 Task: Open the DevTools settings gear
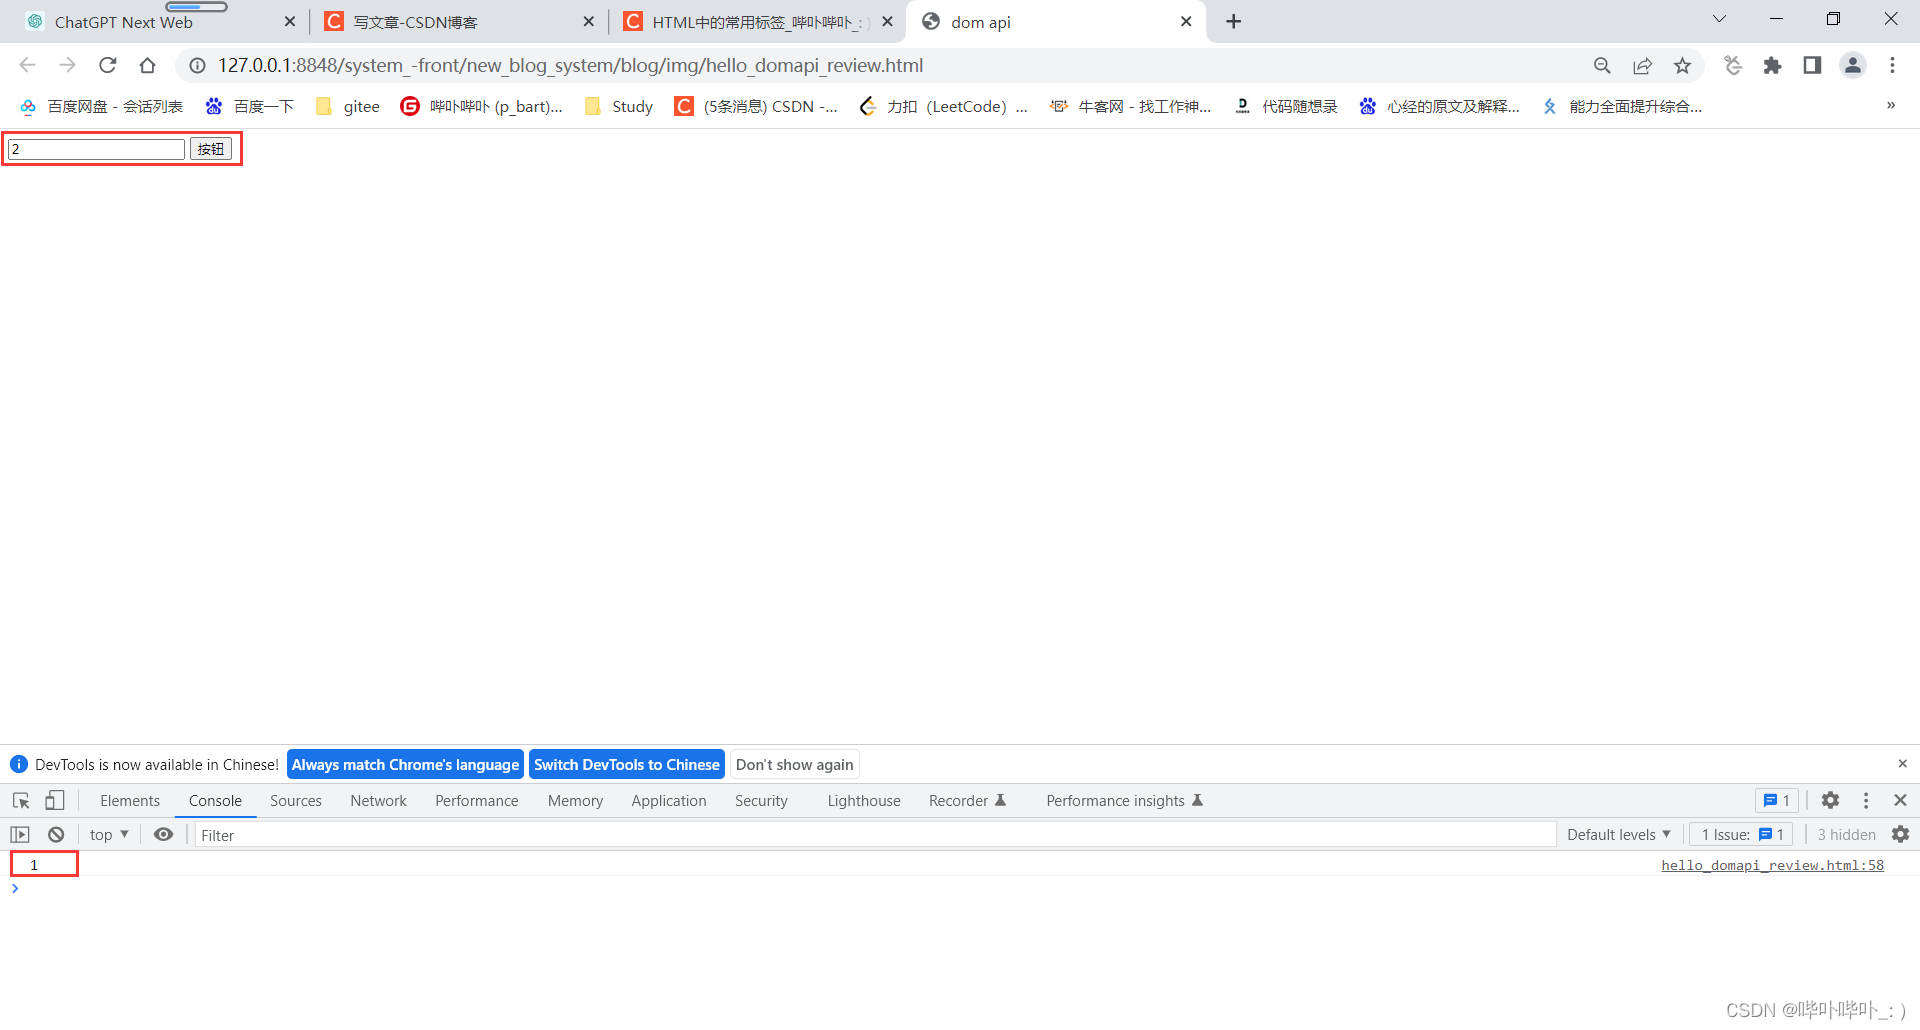1830,800
